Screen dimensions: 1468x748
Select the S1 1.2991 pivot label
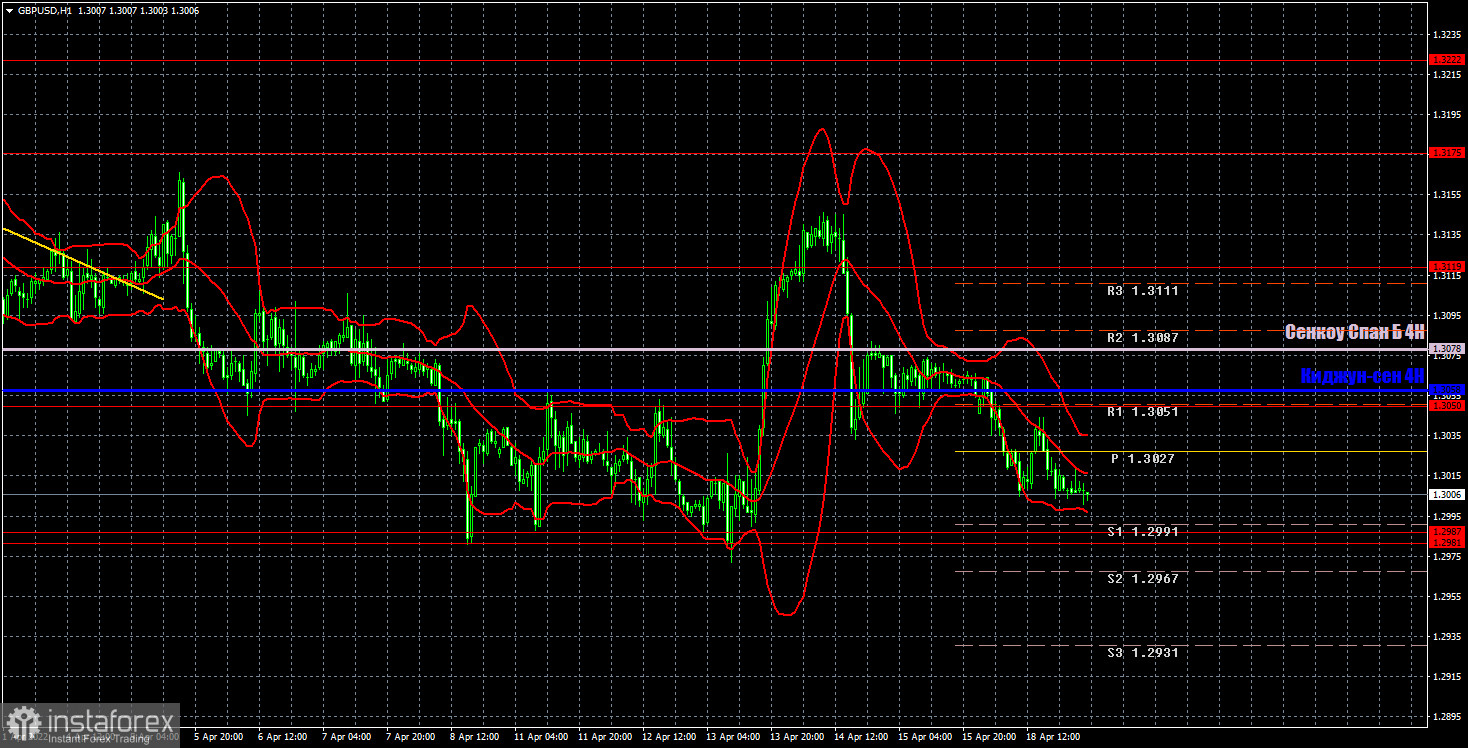point(1142,532)
